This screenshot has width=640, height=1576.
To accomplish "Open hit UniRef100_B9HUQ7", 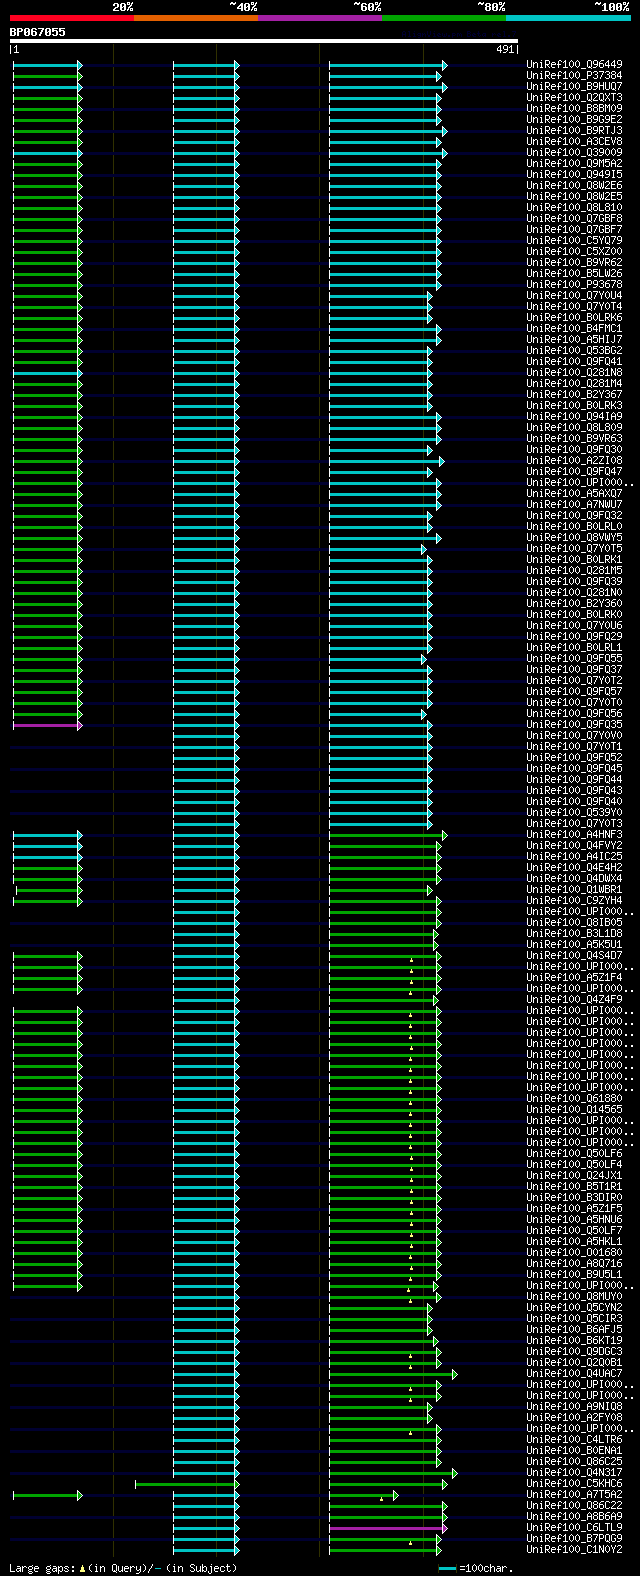I will click(574, 86).
